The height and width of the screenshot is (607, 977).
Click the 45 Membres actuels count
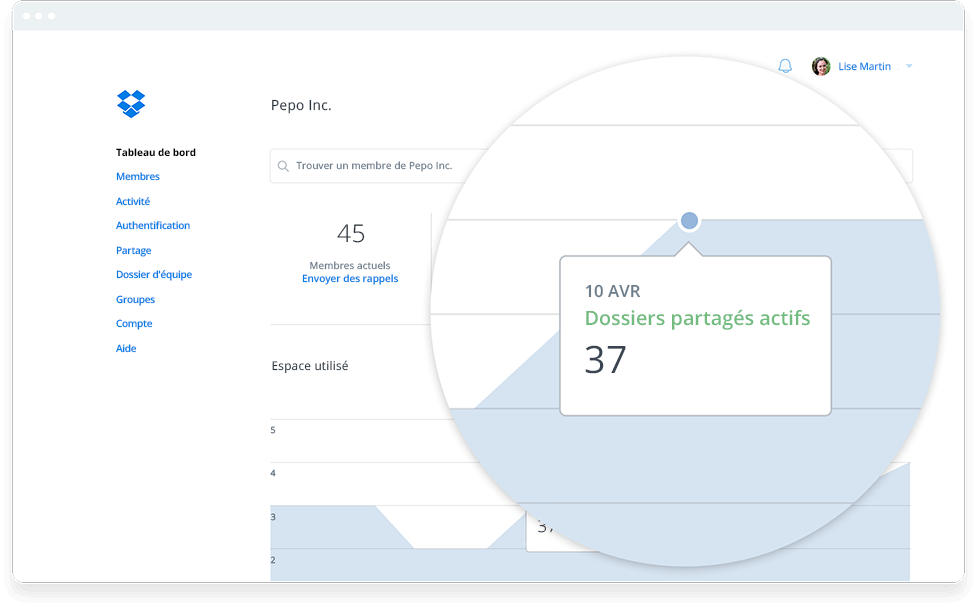tap(351, 234)
